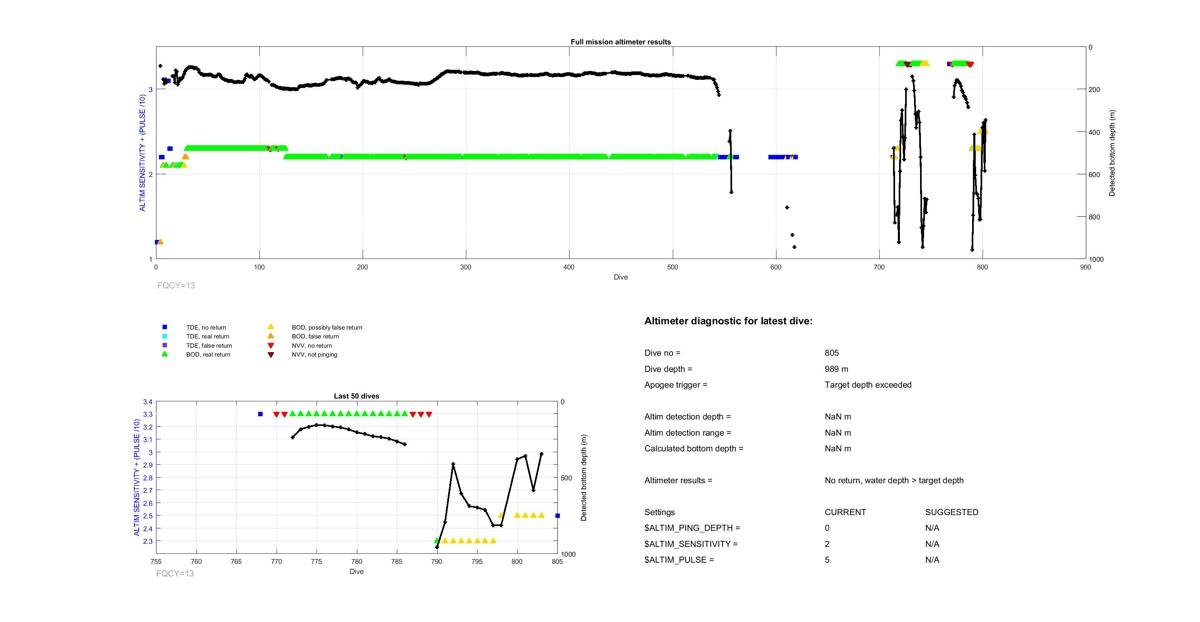Screen dimensions: 1200x622
Task: Select the 'Altim detection range =' label
Action: click(688, 433)
